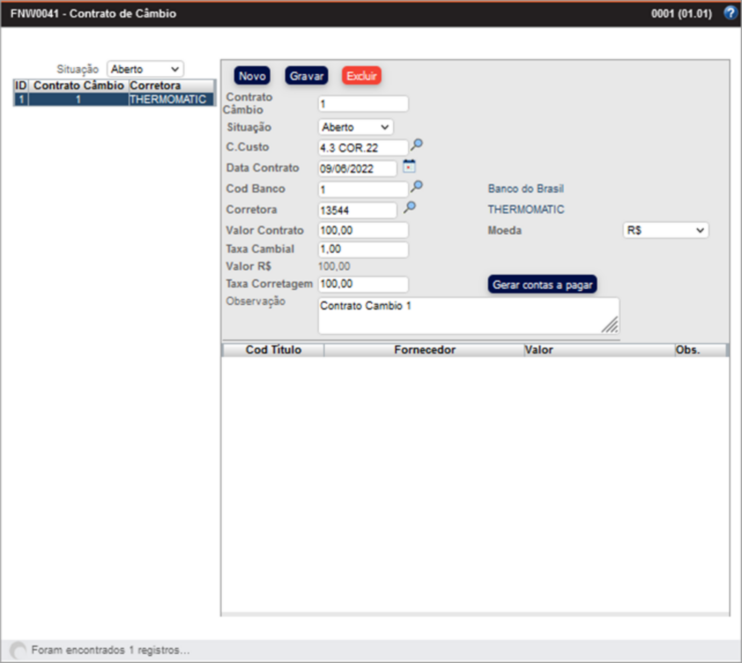Image resolution: width=742 pixels, height=663 pixels.
Task: Click the Cod Título column header
Action: (x=272, y=351)
